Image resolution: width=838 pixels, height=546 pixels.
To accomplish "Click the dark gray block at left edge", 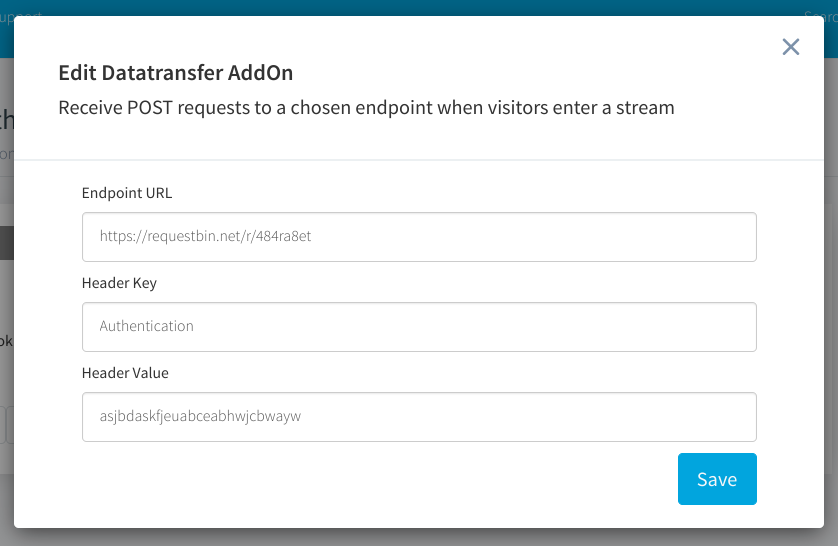I will (x=6, y=243).
